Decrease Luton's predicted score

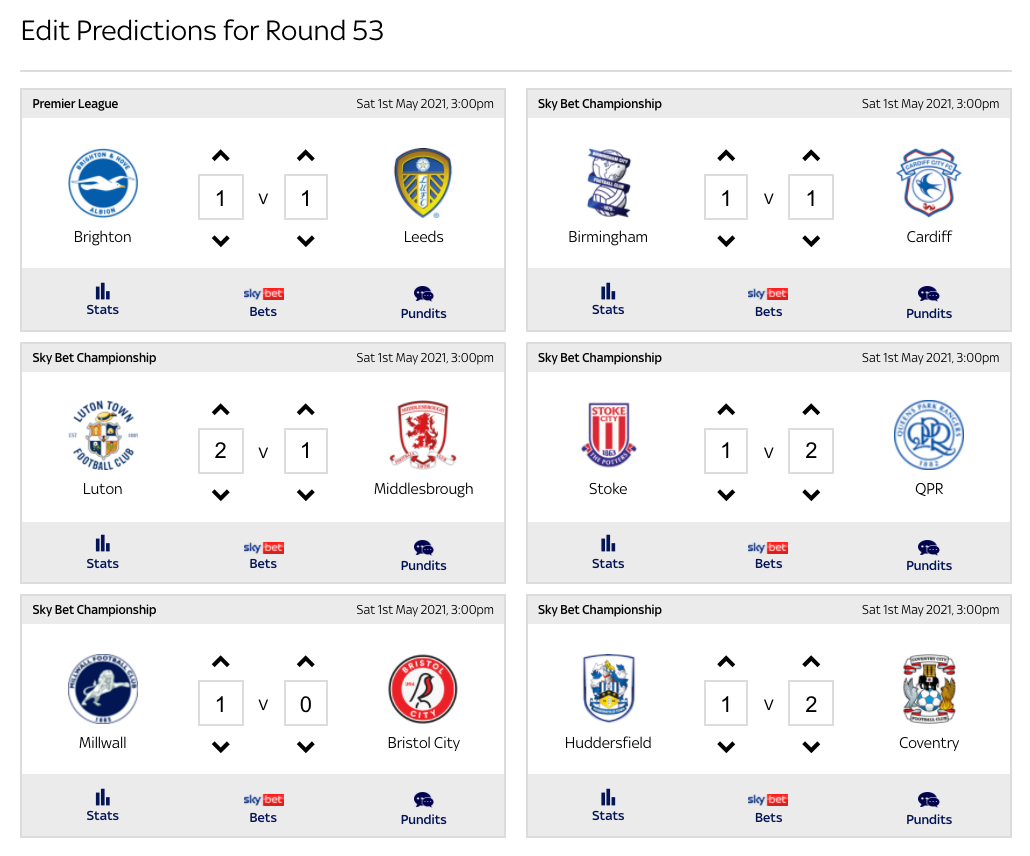tap(221, 495)
